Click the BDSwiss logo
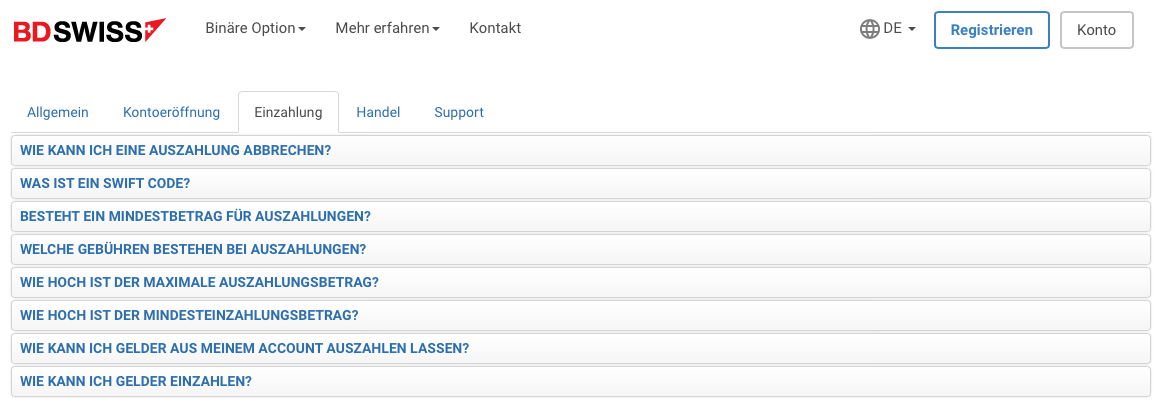 coord(89,30)
